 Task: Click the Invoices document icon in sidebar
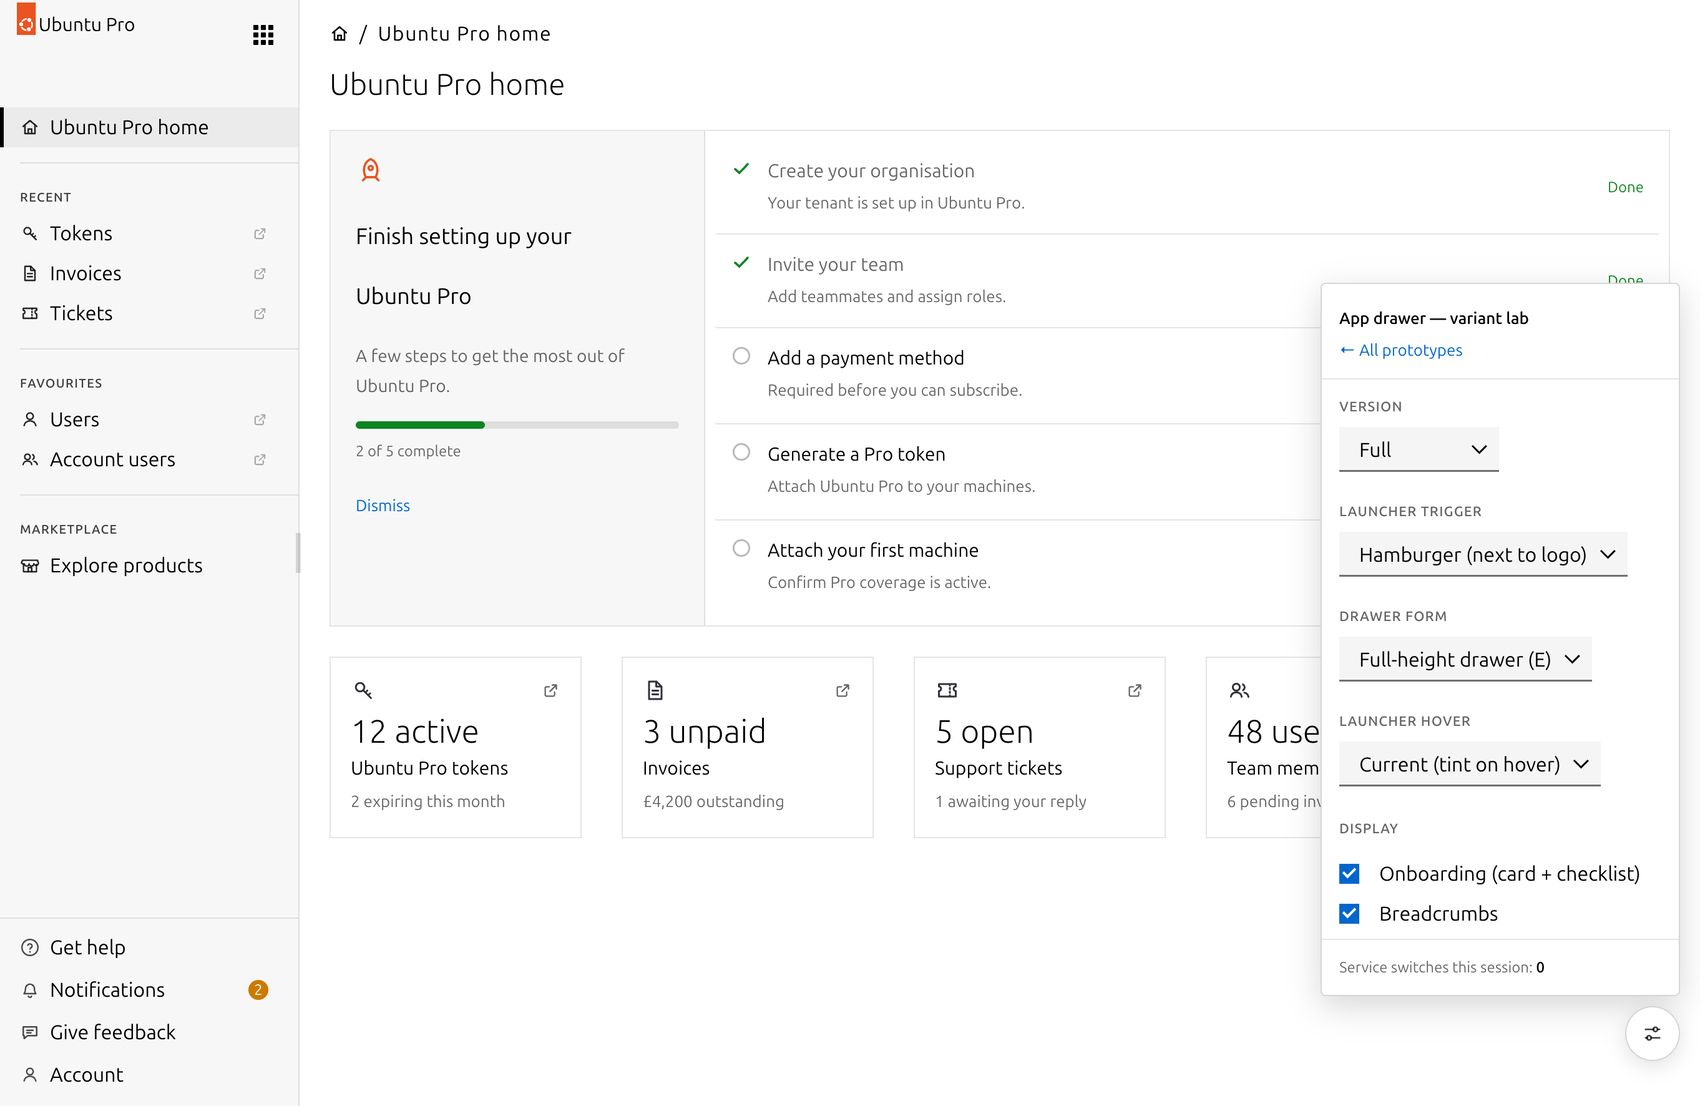pyautogui.click(x=30, y=273)
